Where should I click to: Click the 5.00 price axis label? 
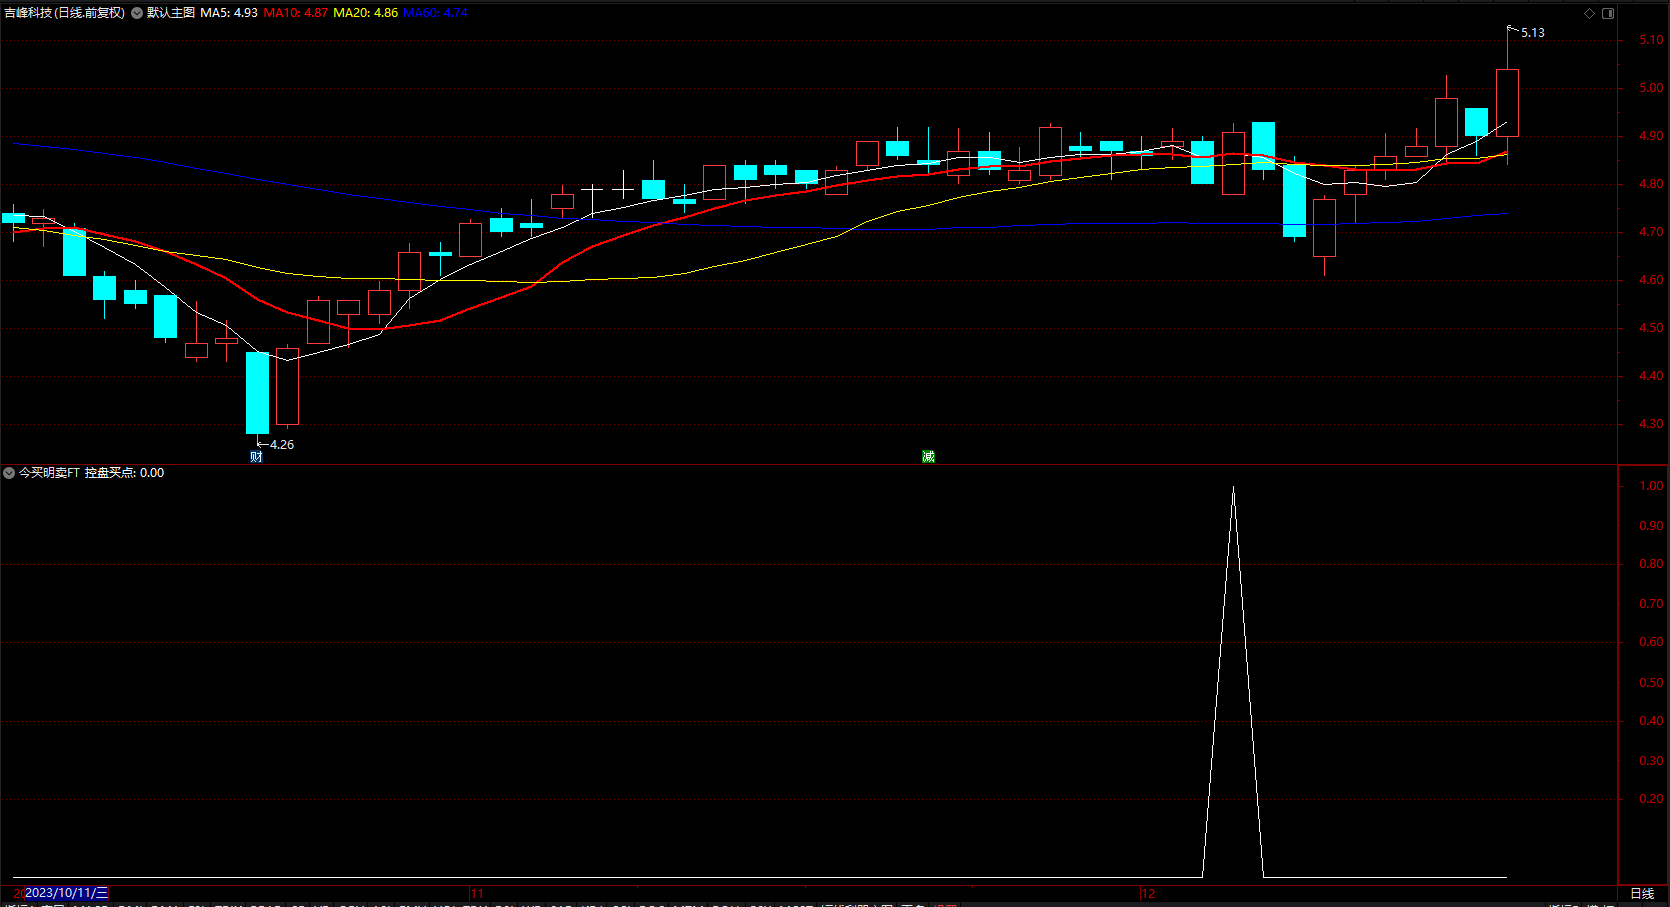point(1651,88)
